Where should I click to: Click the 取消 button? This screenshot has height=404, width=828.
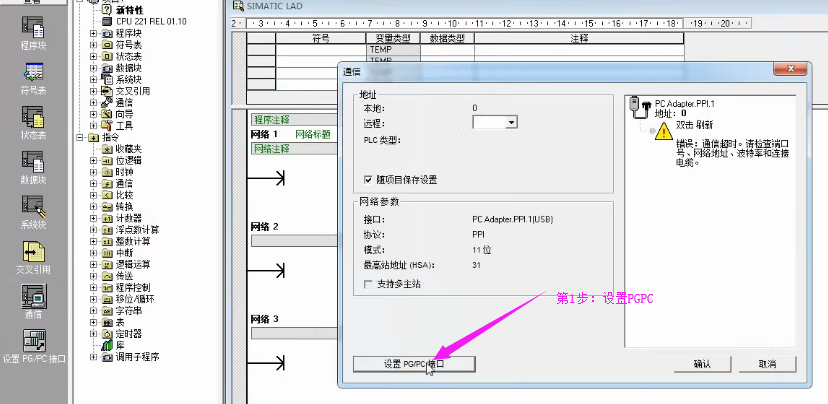pyautogui.click(x=767, y=364)
